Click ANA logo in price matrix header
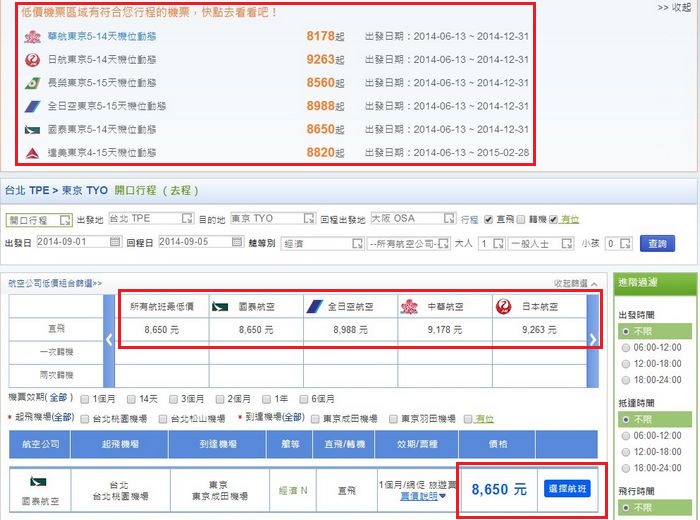 click(x=314, y=307)
